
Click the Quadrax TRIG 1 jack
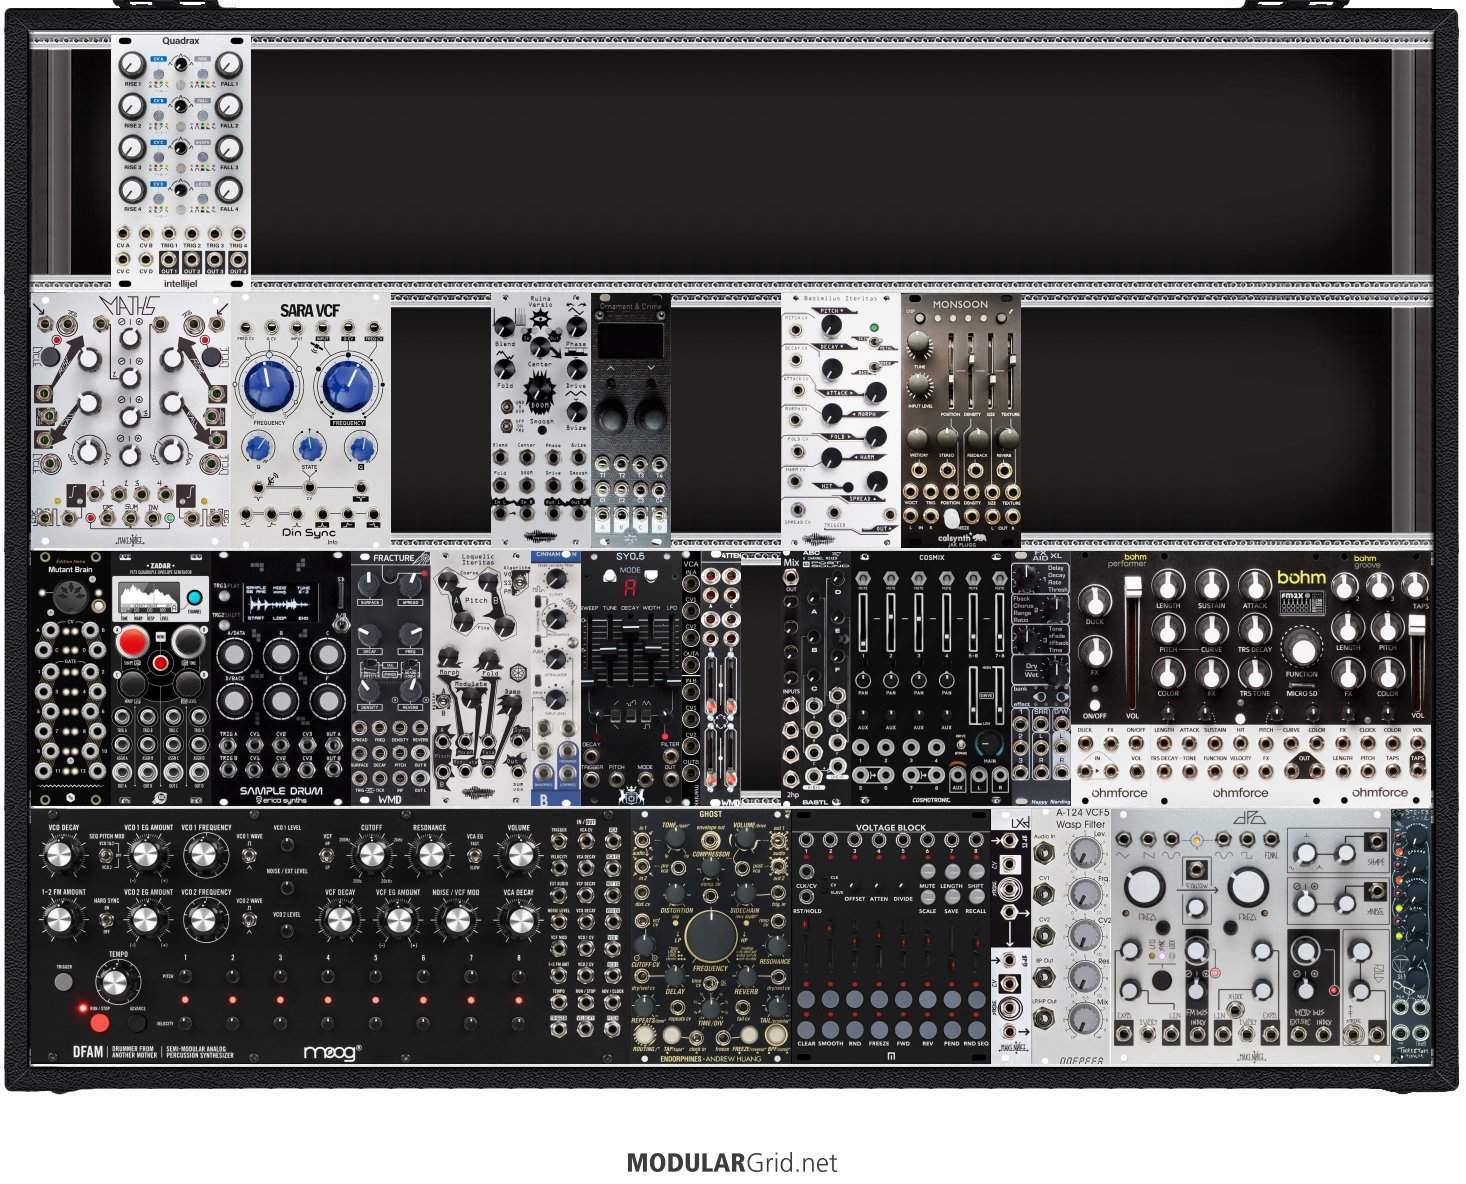(x=169, y=233)
